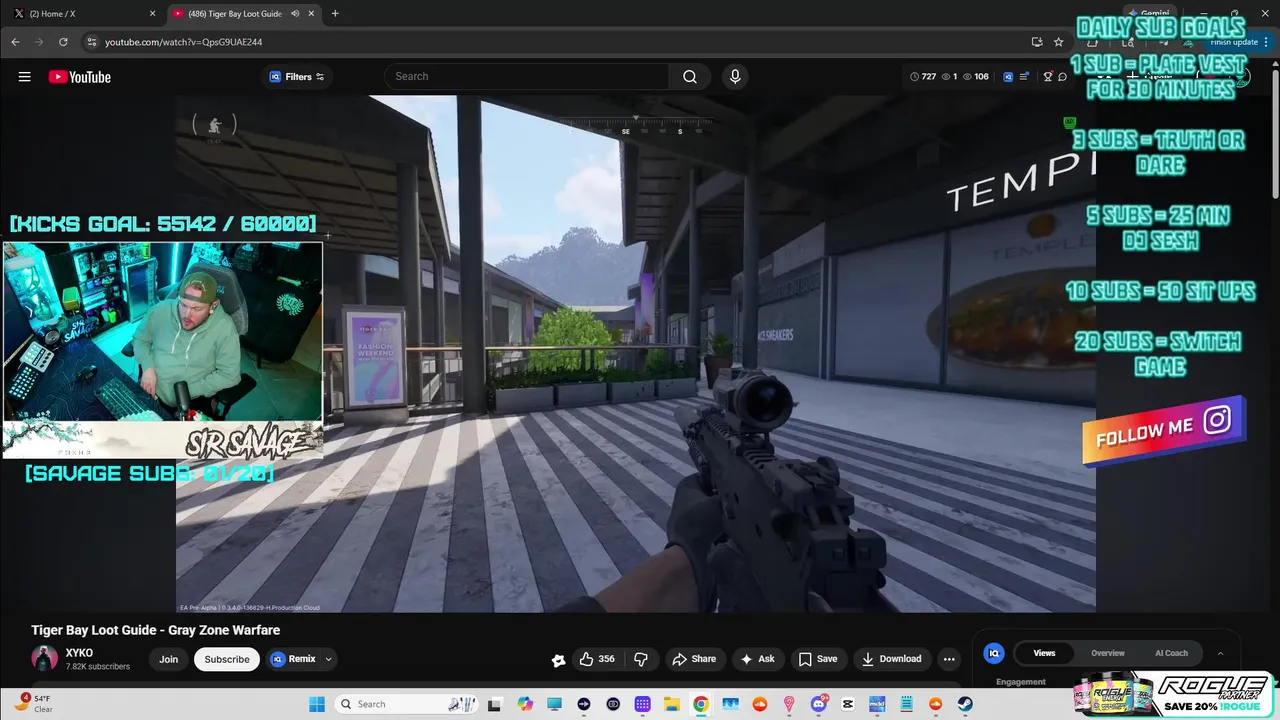1280x720 pixels.
Task: Click the Engagement label in the vidIQ panel
Action: pyautogui.click(x=1021, y=682)
